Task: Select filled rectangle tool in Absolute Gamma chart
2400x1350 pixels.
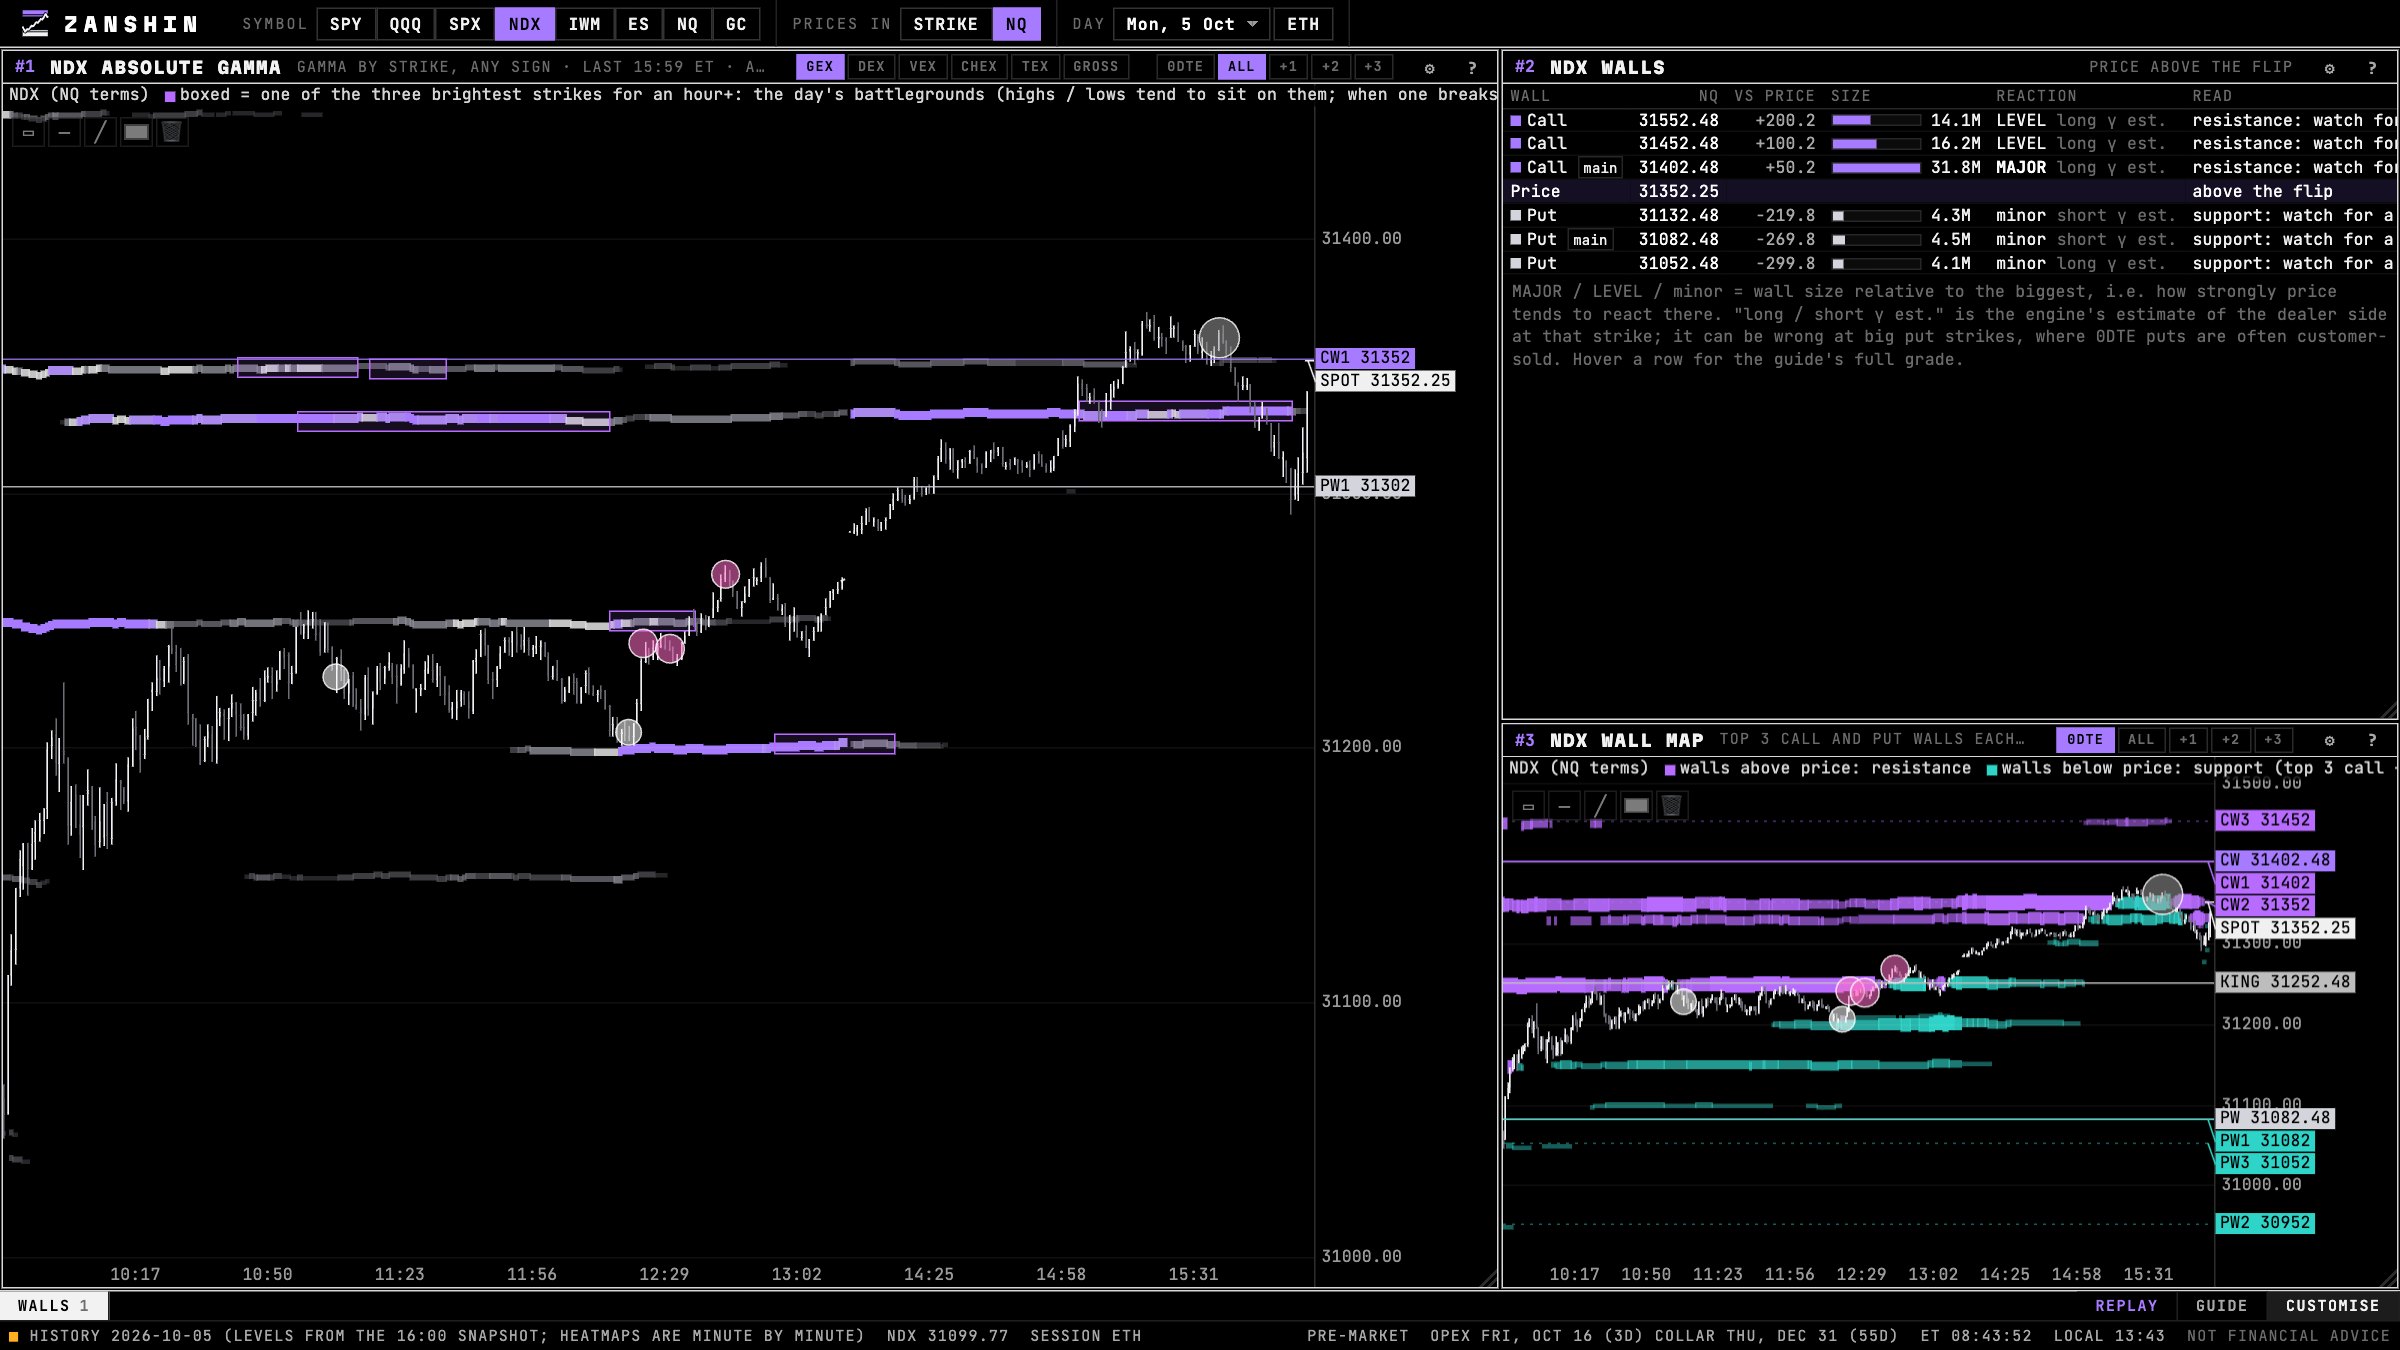Action: 136,132
